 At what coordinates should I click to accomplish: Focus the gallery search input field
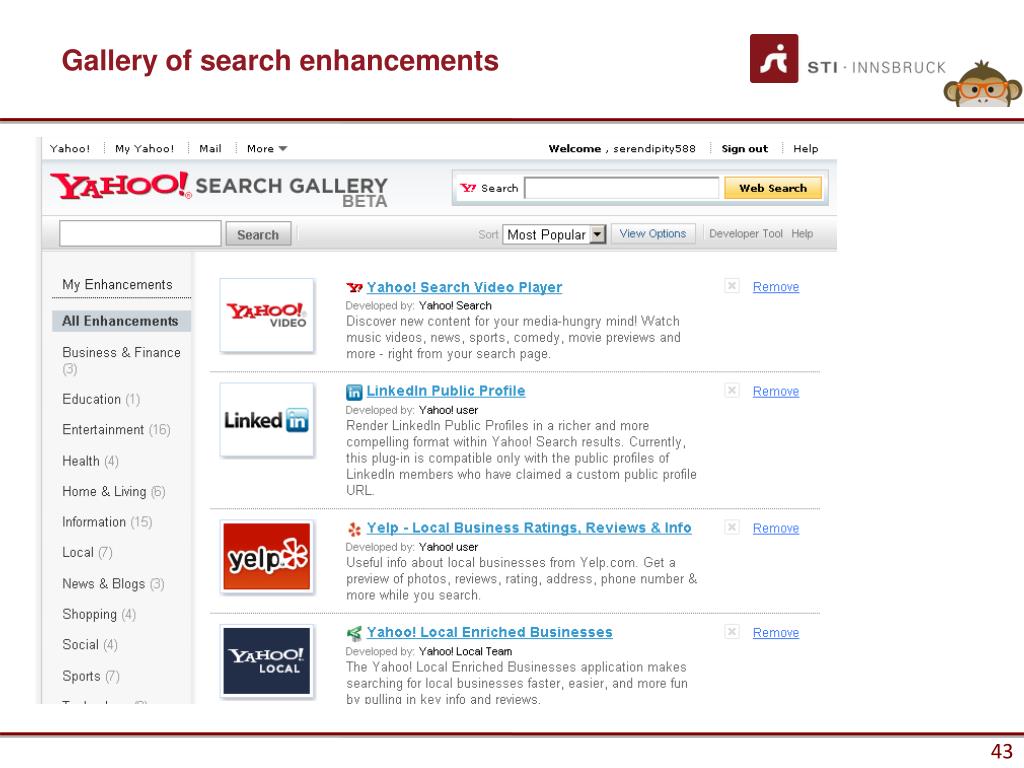[140, 233]
